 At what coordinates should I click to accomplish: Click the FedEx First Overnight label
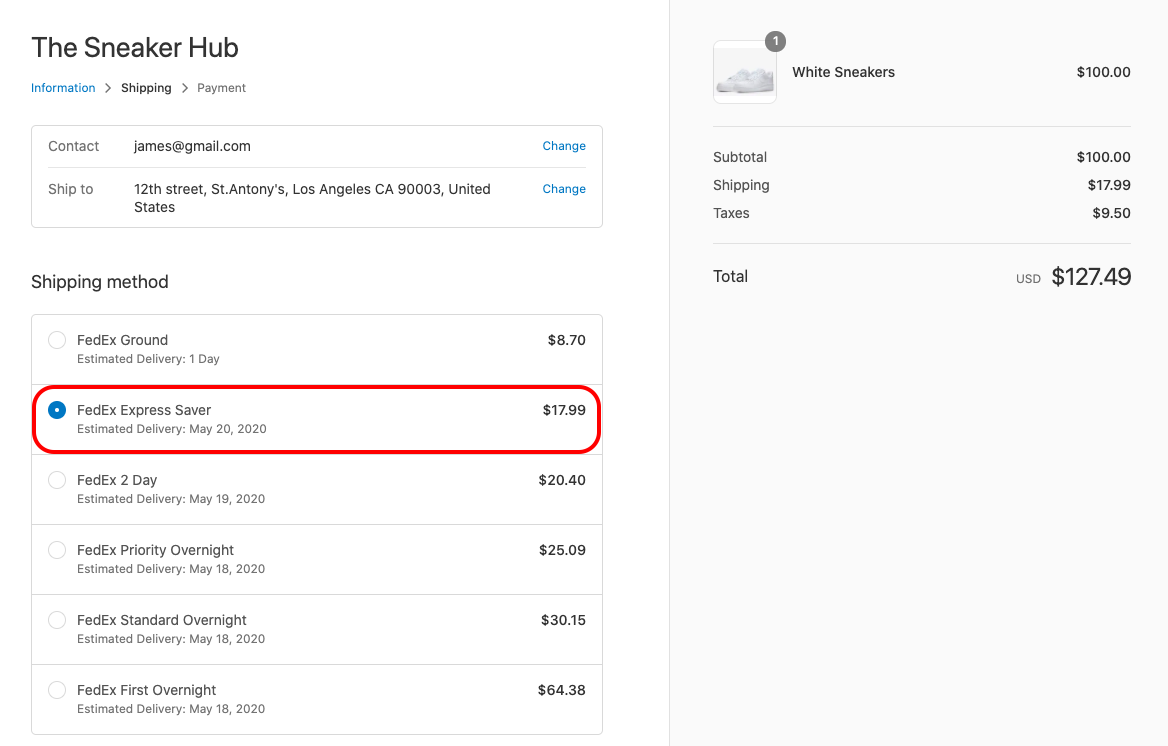click(x=147, y=691)
